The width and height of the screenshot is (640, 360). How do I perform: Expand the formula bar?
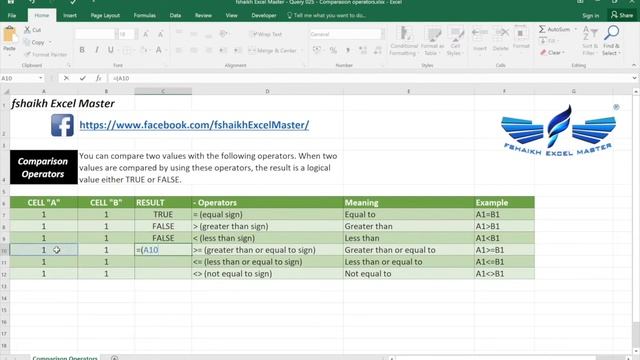[x=634, y=78]
